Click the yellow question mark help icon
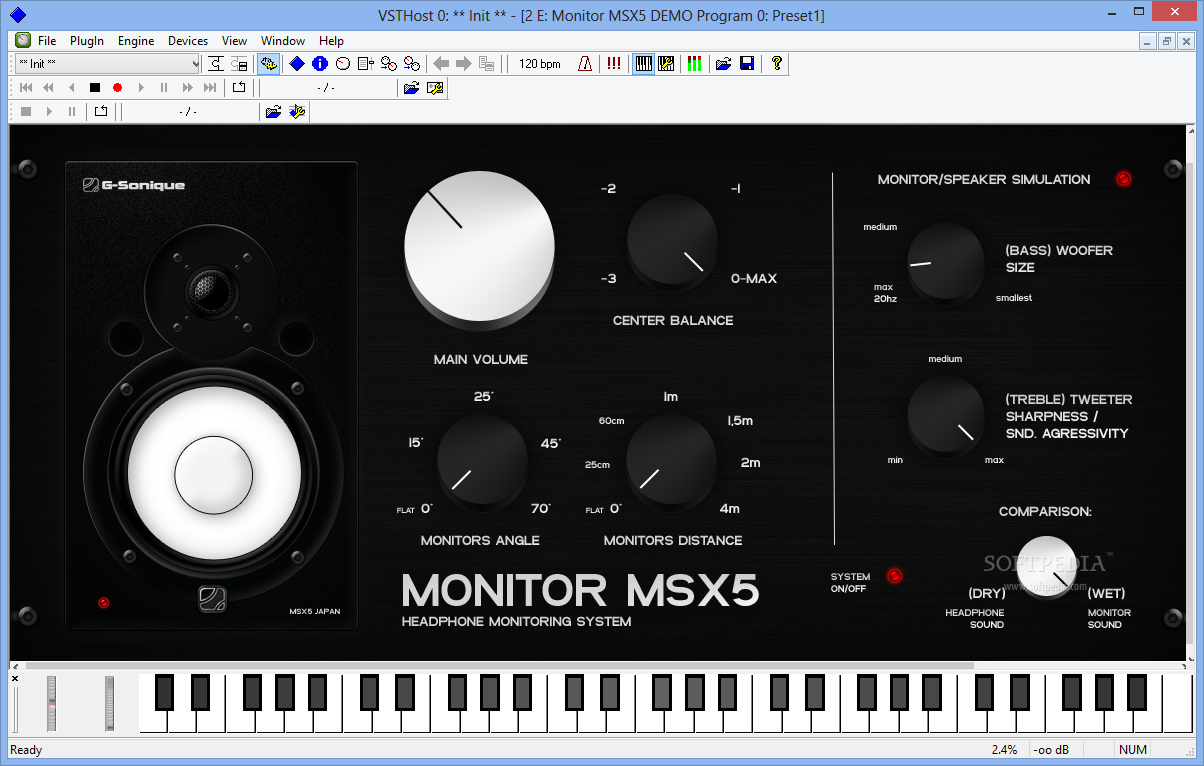 tap(776, 64)
